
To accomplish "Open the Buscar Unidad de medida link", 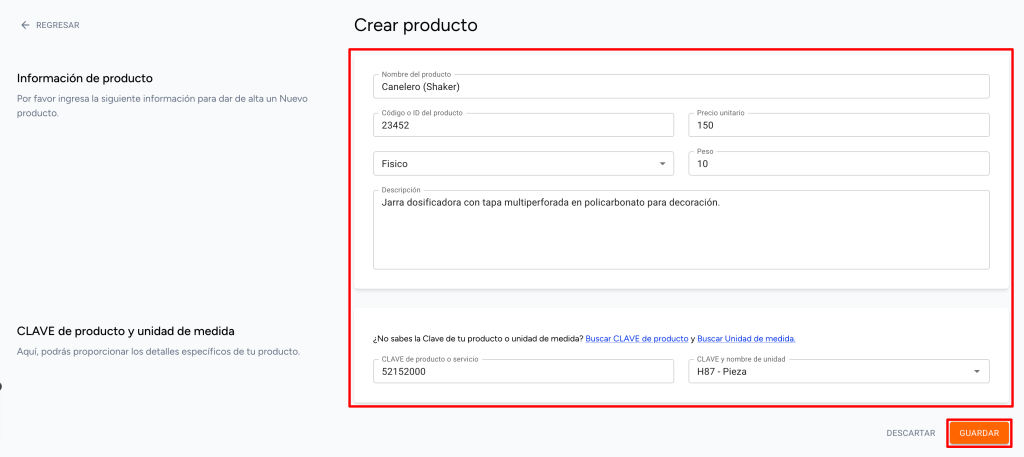I will point(746,339).
